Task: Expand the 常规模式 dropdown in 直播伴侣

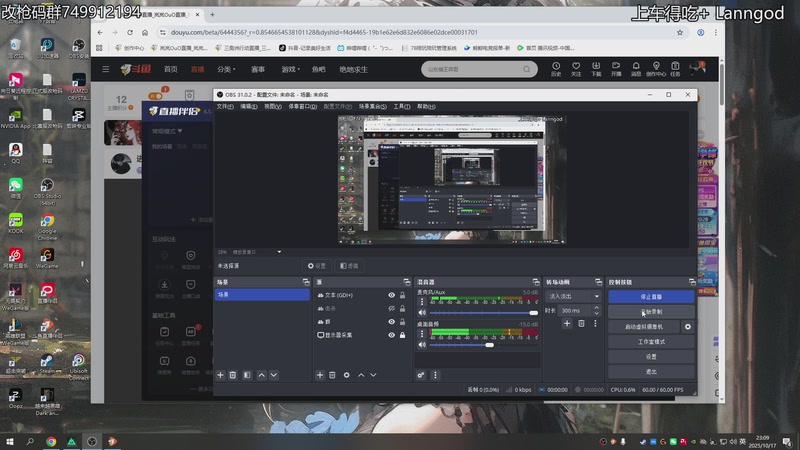Action: (167, 131)
